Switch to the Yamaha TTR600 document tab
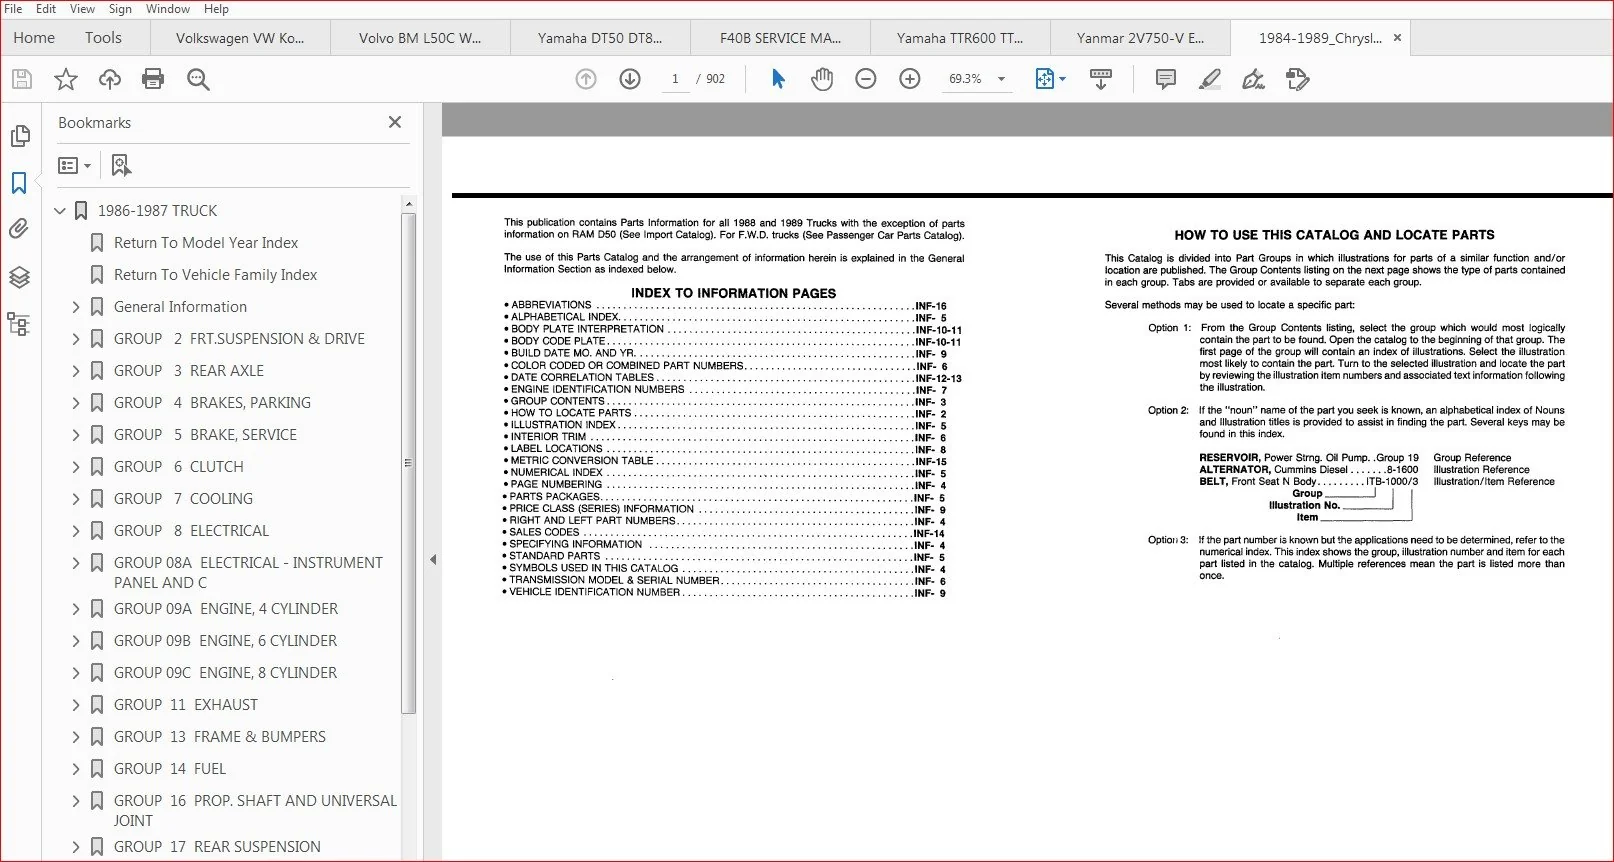 tap(960, 38)
